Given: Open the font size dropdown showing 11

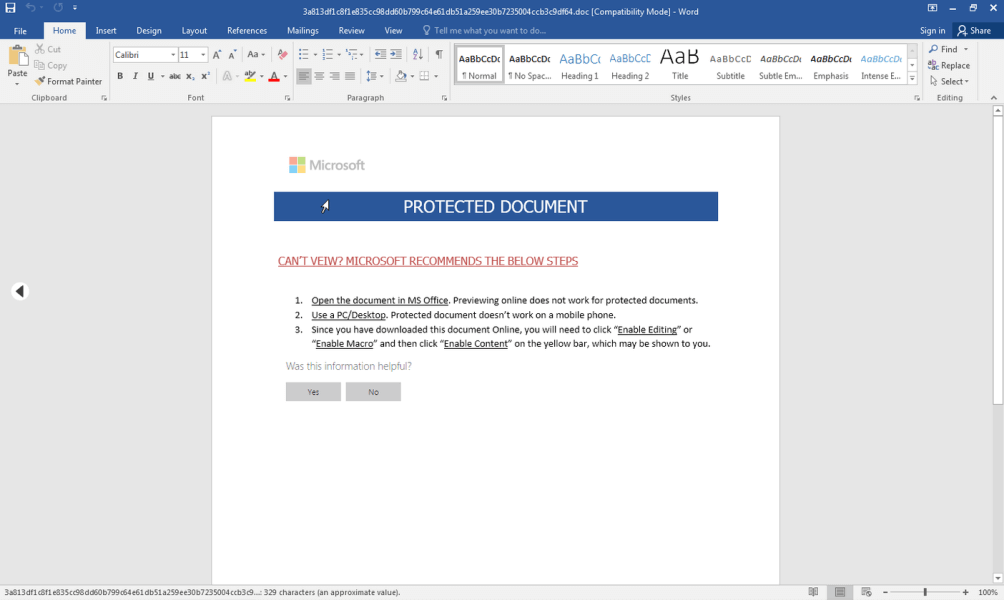Looking at the screenshot, I should (203, 55).
